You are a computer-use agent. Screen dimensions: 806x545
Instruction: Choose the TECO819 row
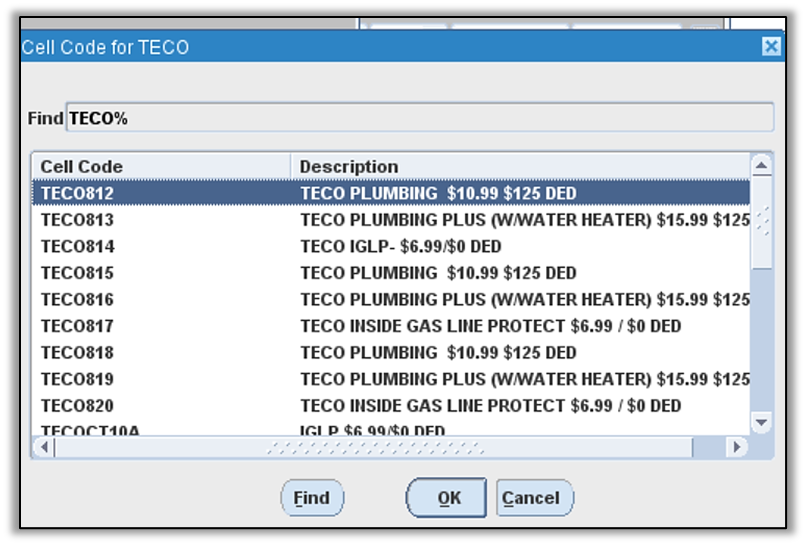(77, 379)
